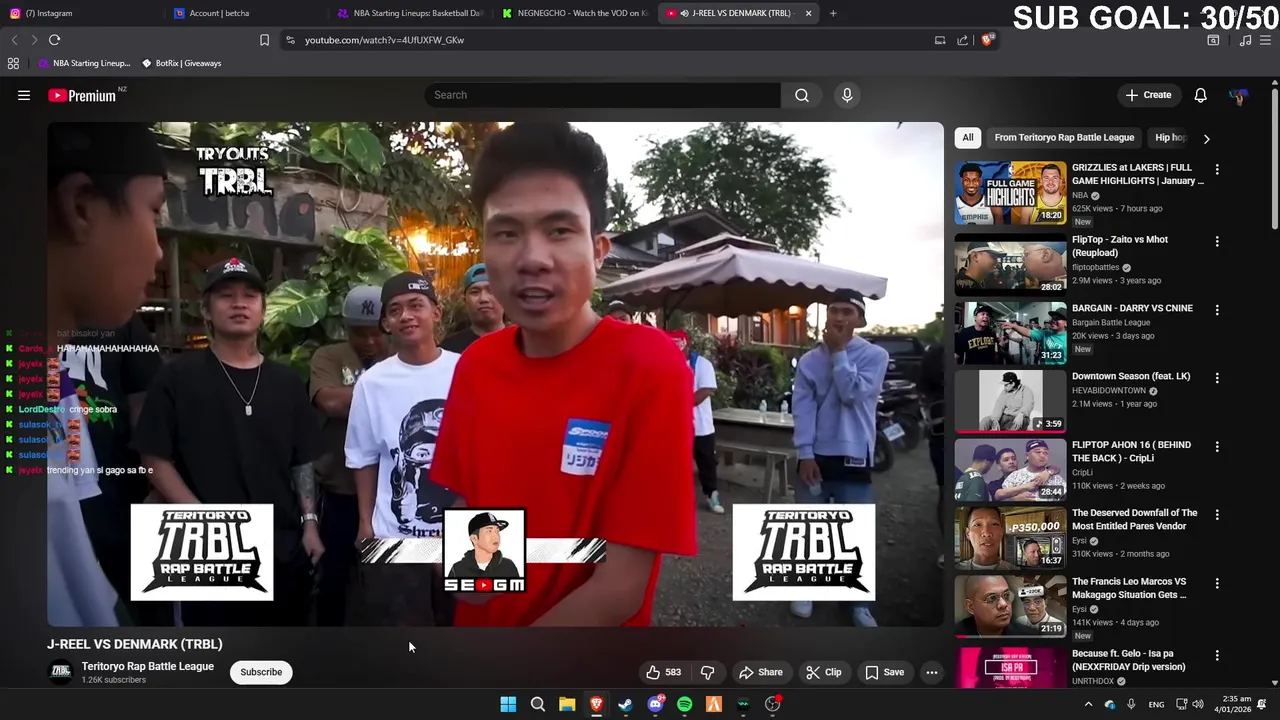The image size is (1280, 720).
Task: Switch to Account betcha browser tab
Action: tap(245, 13)
